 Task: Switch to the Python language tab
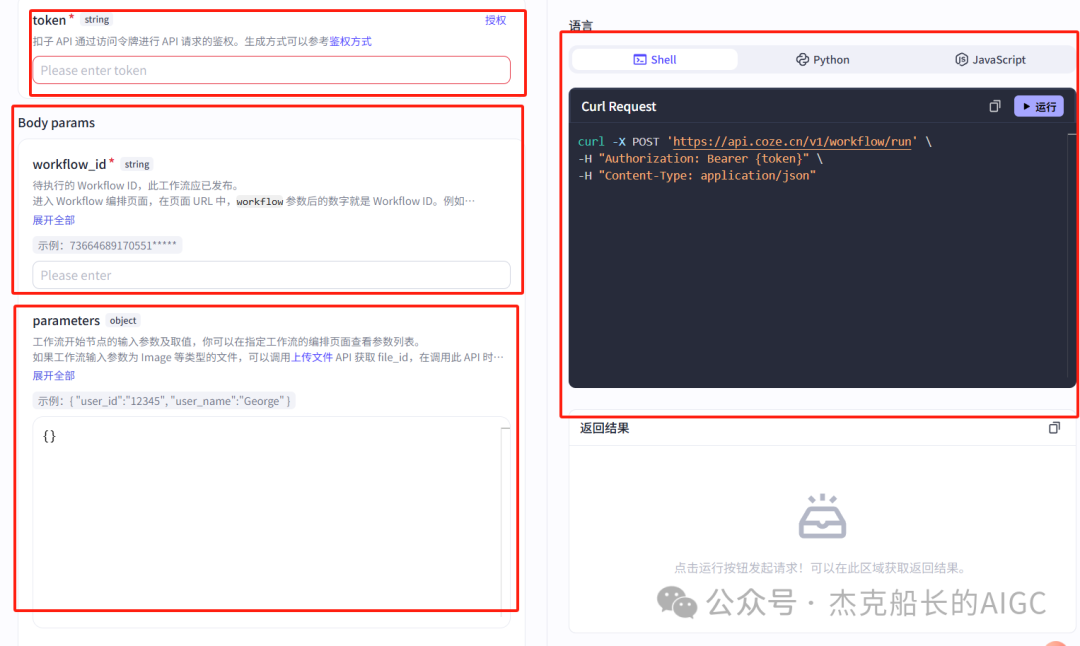click(x=822, y=60)
